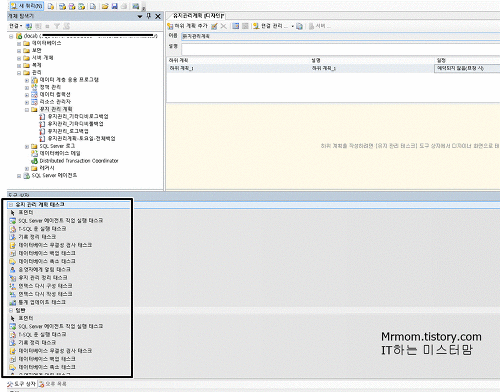This screenshot has width=500, height=392.
Task: Select the 서버 개체 folder
Action: 42,58
